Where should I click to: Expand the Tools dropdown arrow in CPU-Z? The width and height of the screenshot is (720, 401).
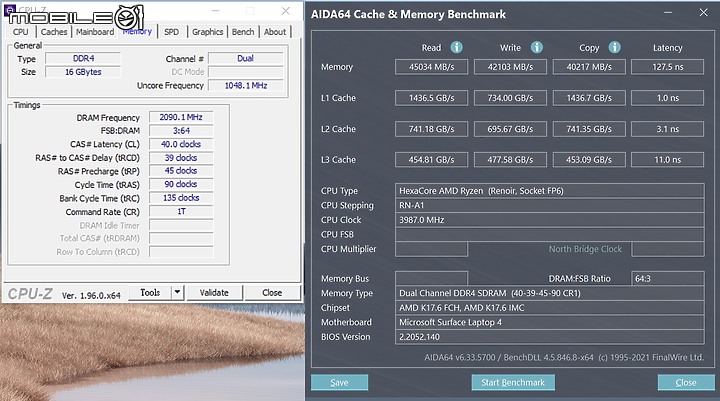coord(177,293)
